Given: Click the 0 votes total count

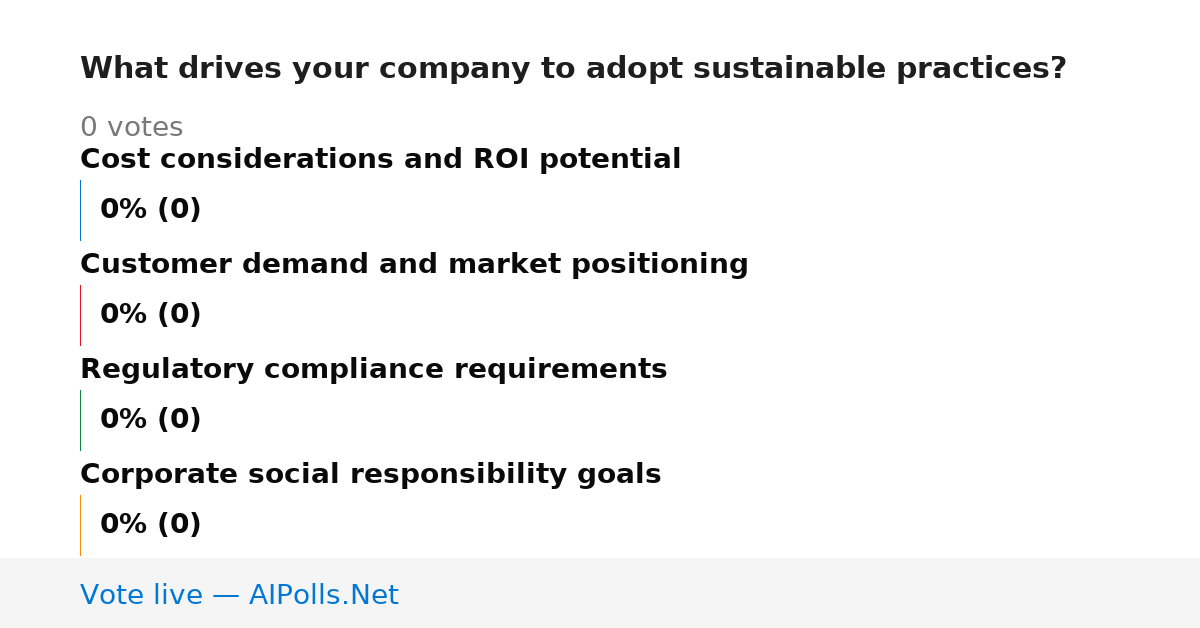Looking at the screenshot, I should pyautogui.click(x=131, y=128).
